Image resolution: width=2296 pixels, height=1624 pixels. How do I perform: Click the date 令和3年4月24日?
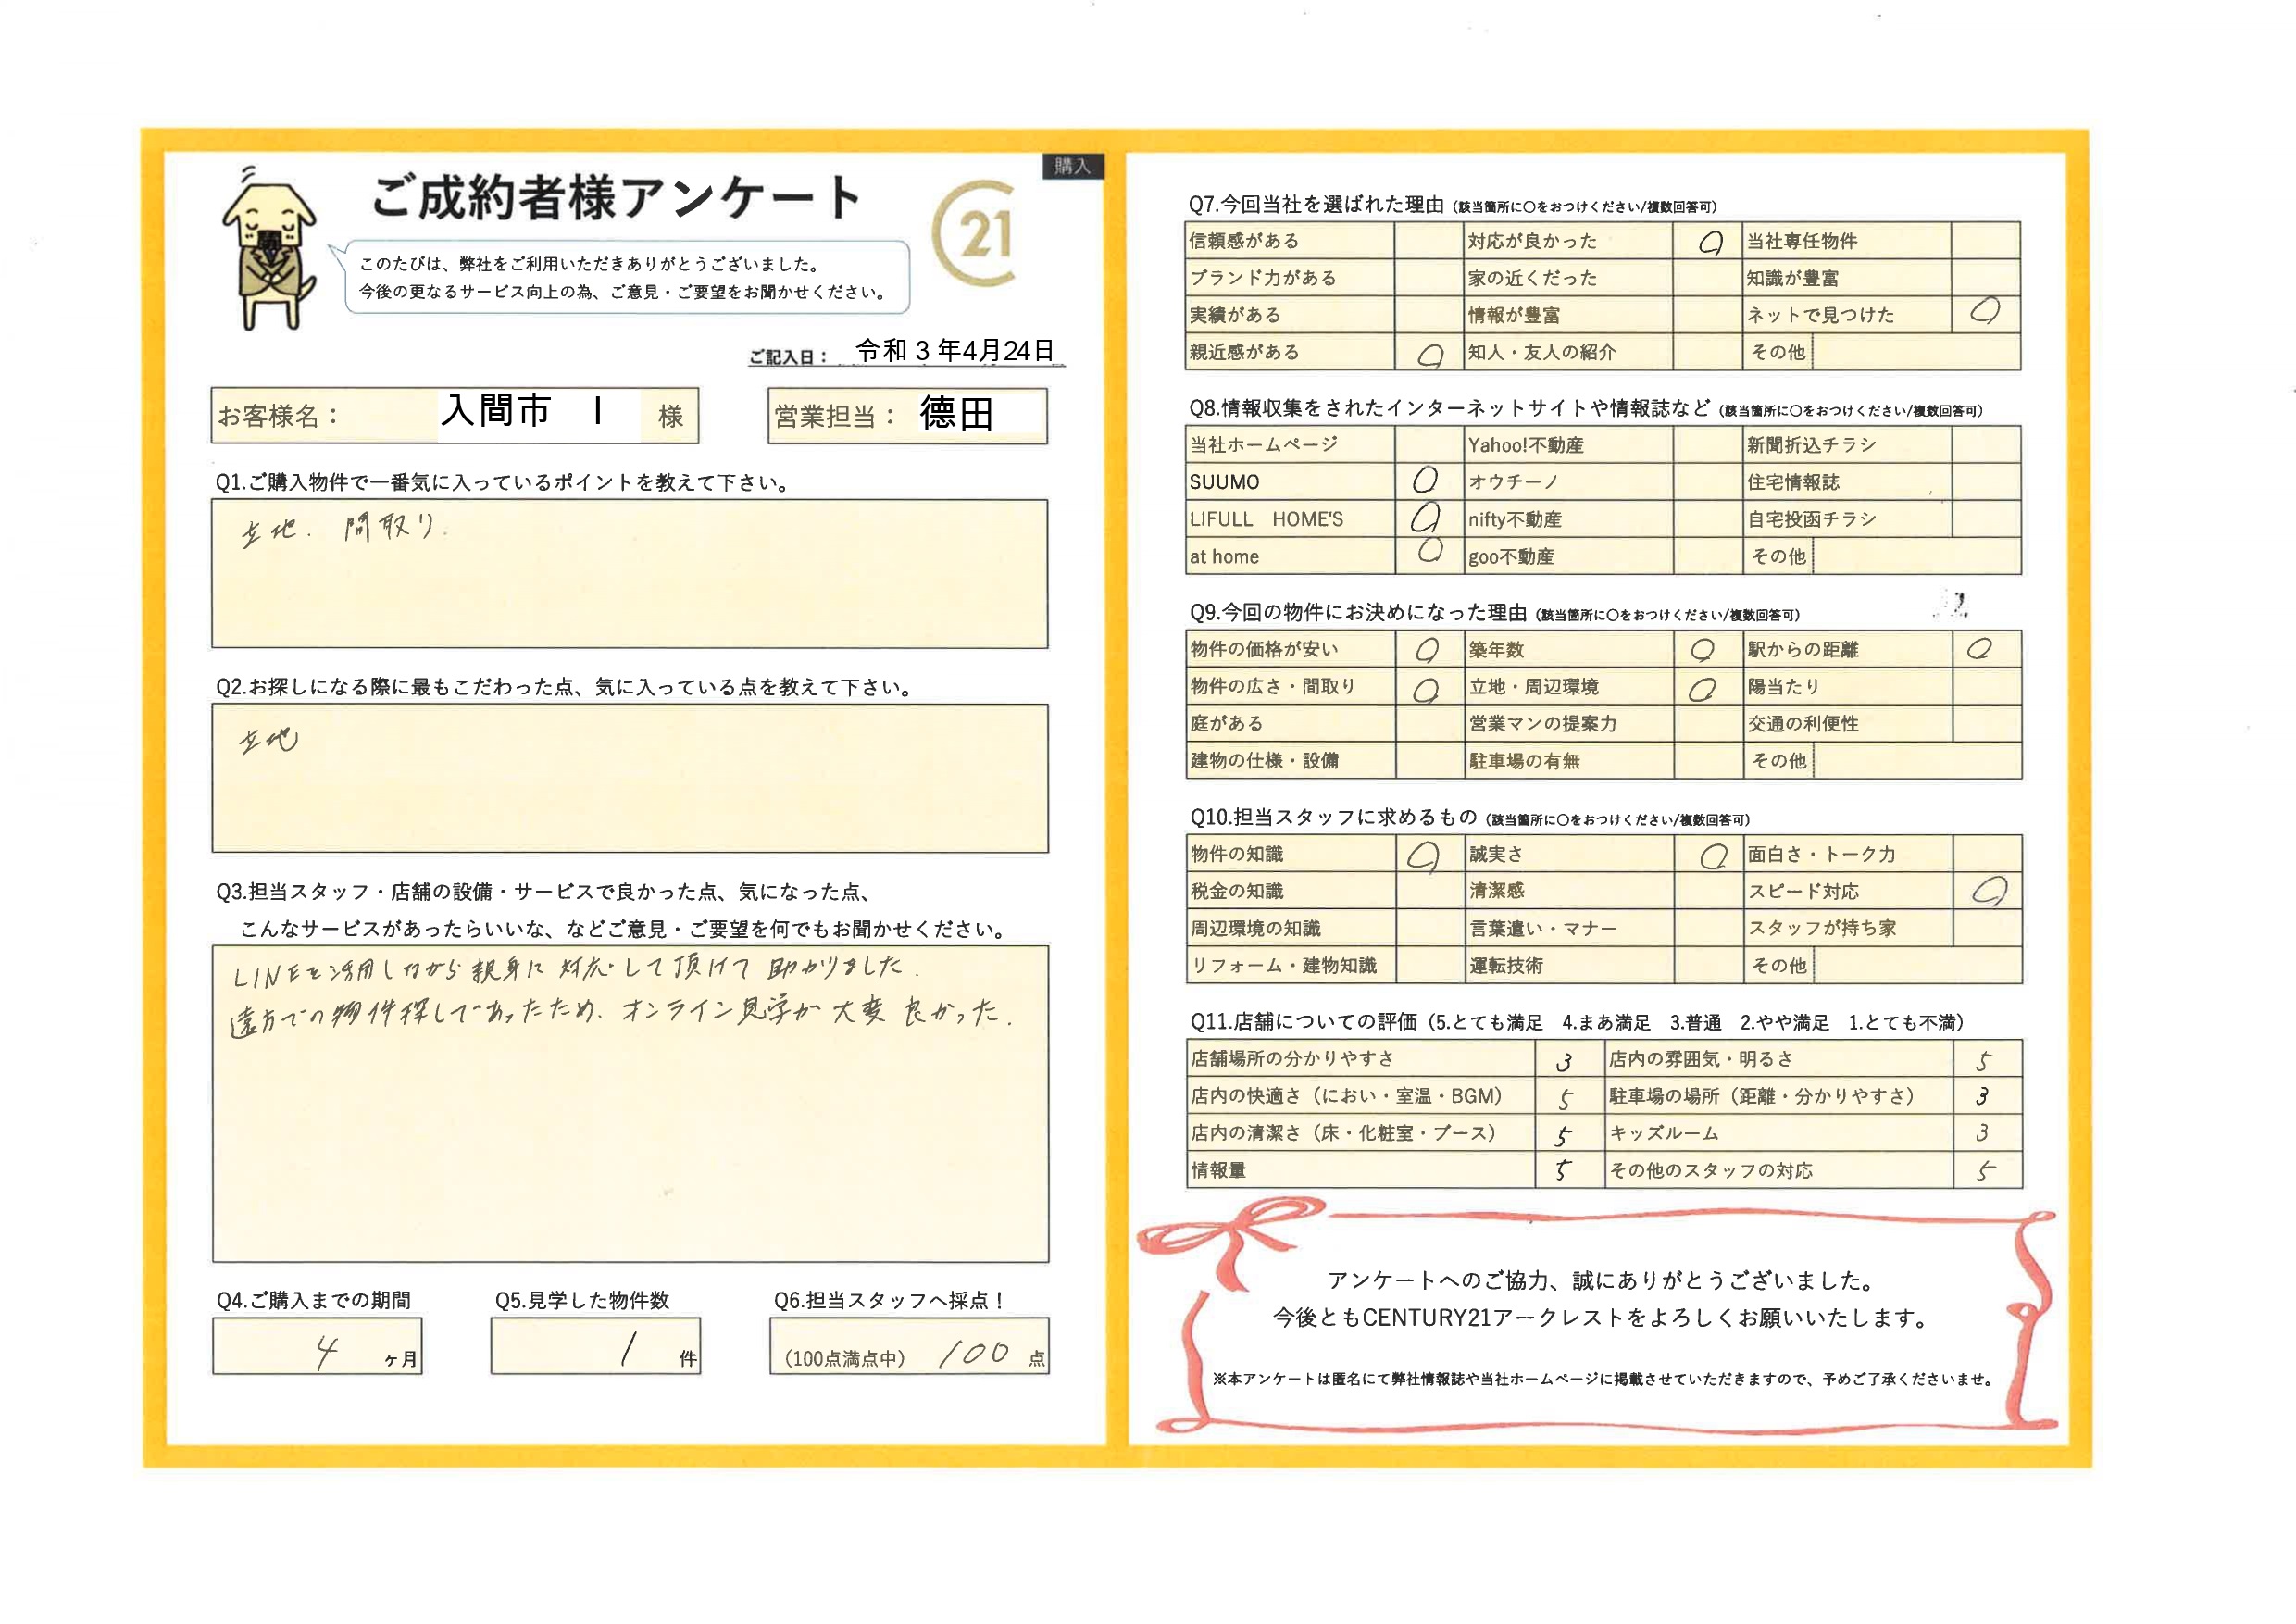click(954, 351)
